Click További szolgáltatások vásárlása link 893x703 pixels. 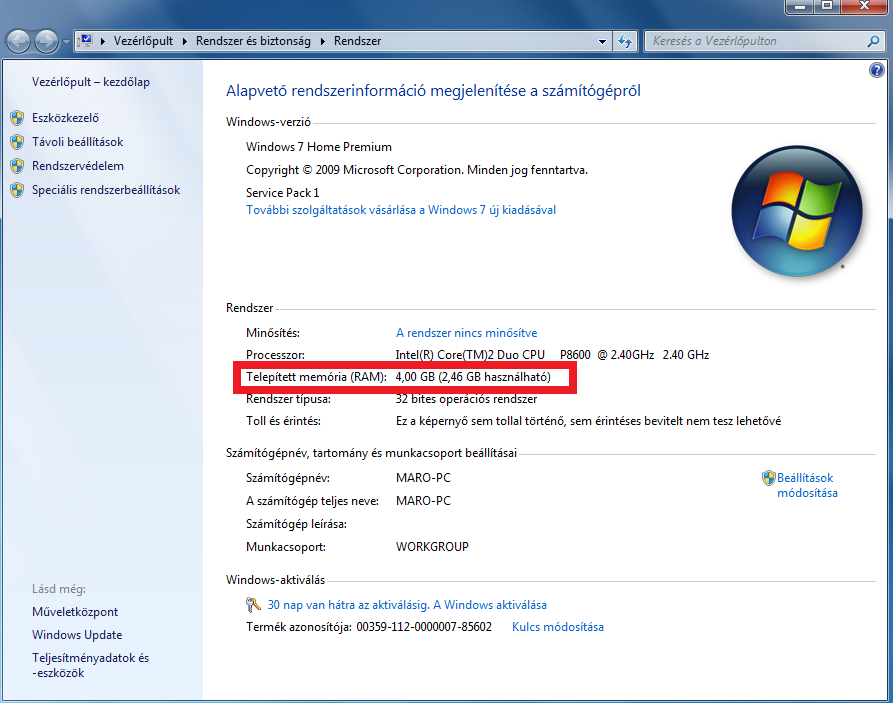[x=401, y=210]
